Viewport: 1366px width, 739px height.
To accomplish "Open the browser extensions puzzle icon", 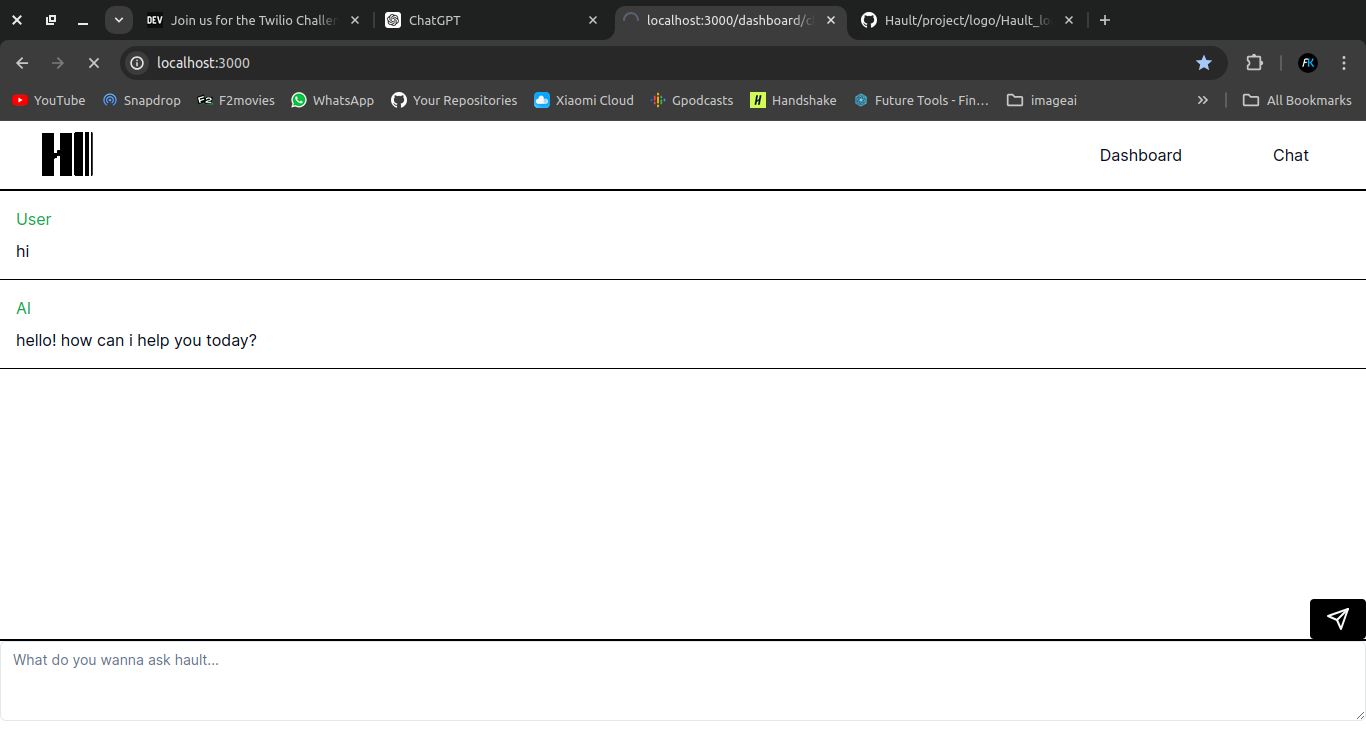I will pos(1254,62).
